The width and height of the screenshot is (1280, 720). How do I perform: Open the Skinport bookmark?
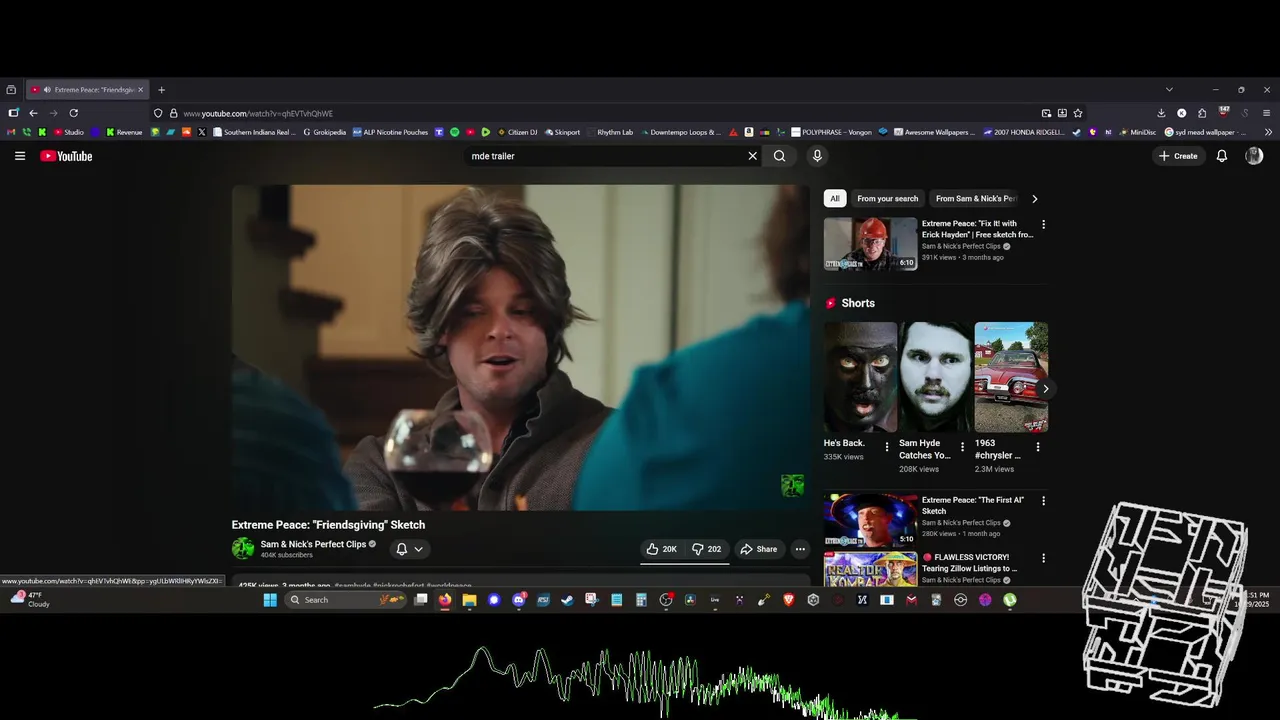coord(562,132)
